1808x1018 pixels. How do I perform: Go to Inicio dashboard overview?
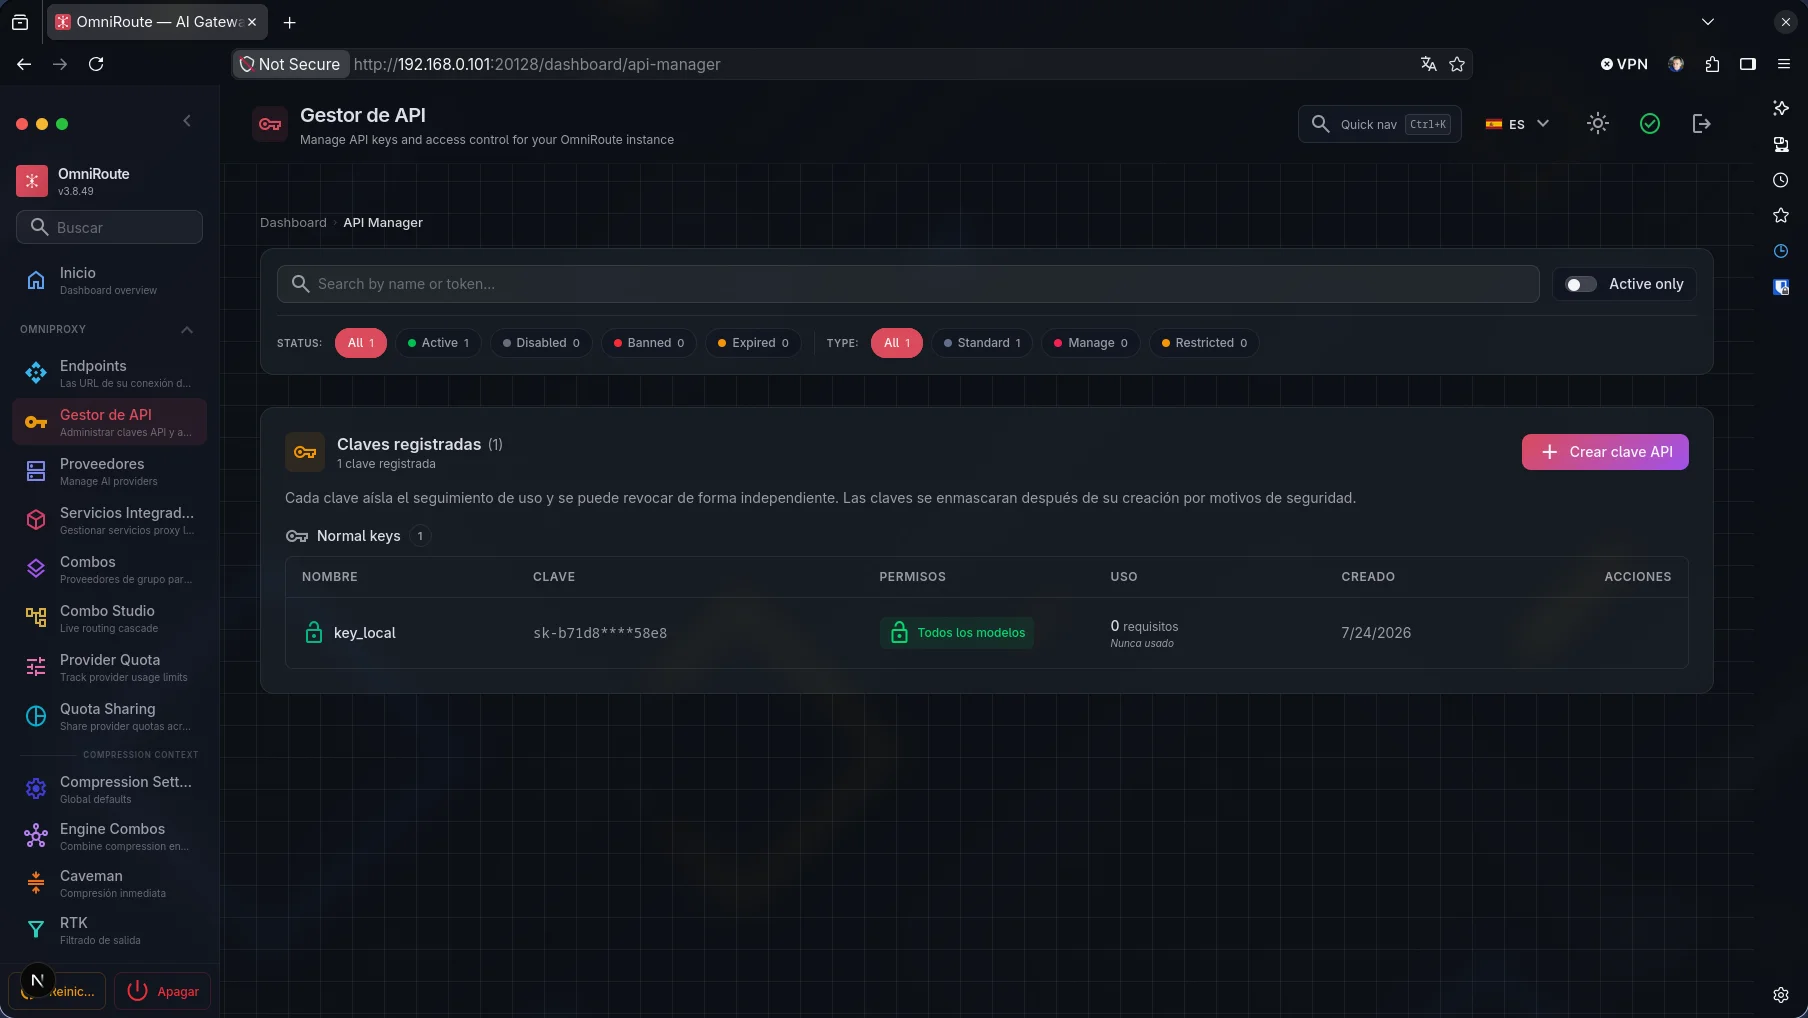[x=109, y=280]
